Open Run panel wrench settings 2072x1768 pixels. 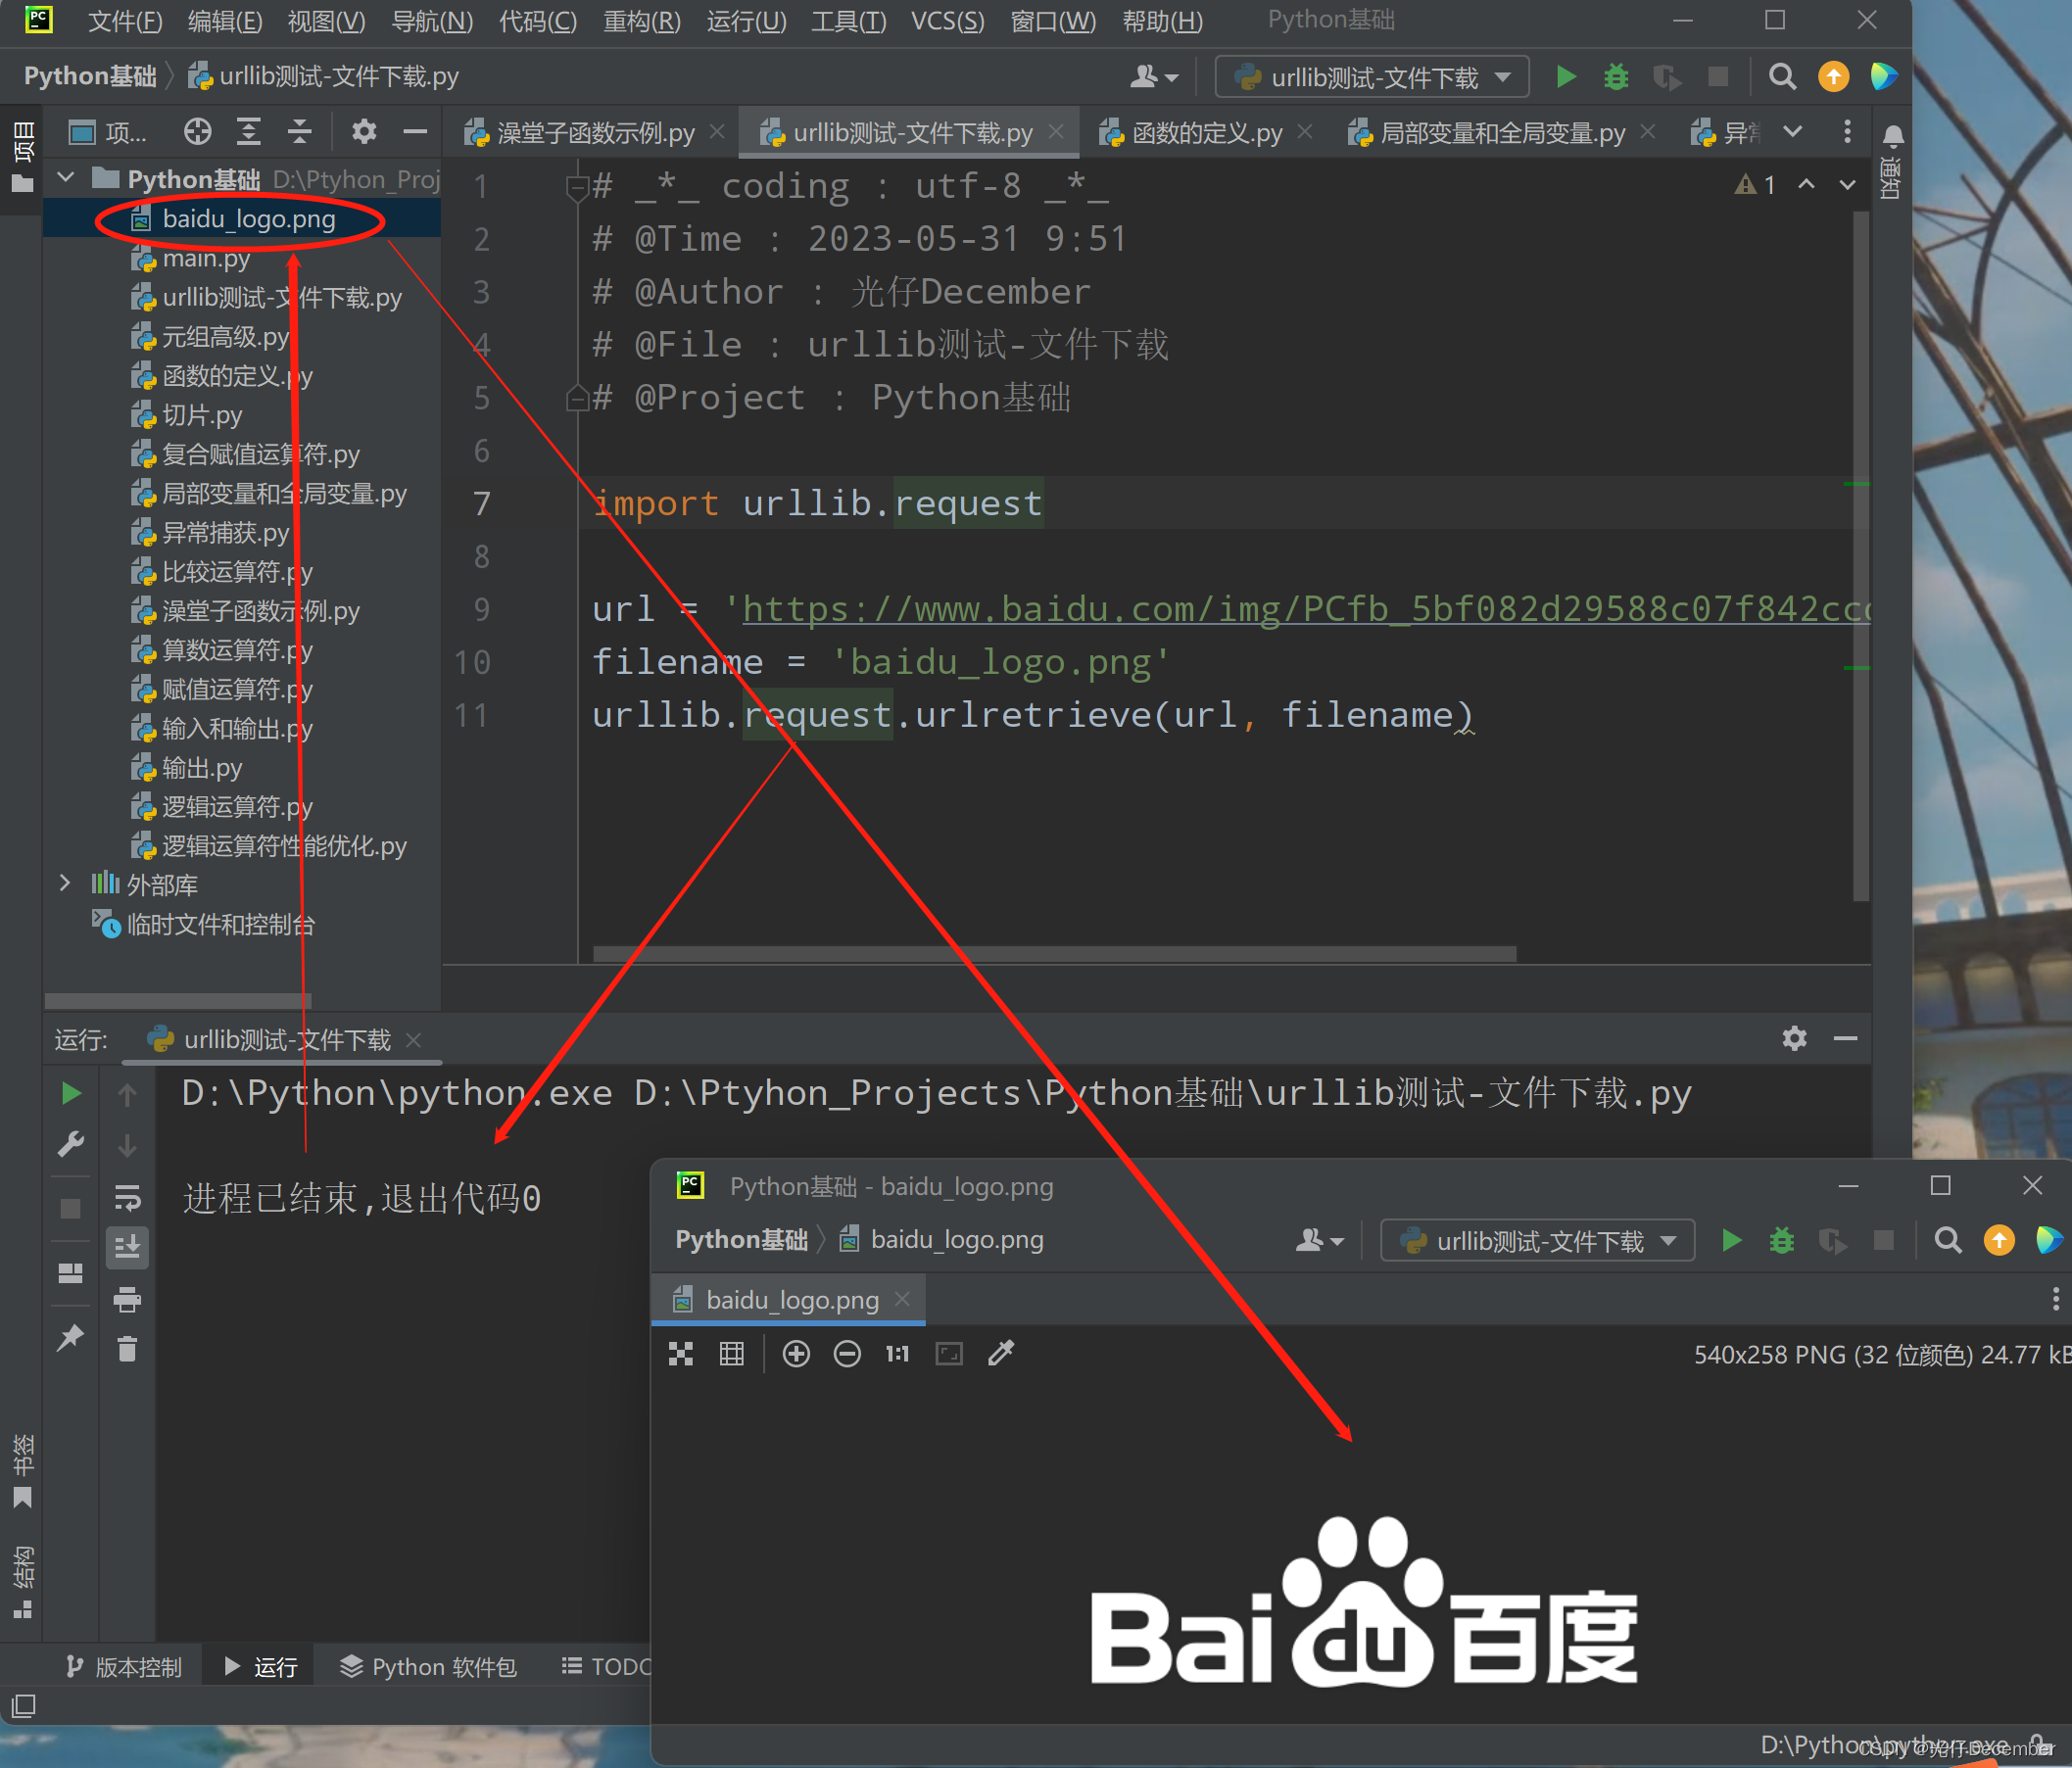[71, 1144]
